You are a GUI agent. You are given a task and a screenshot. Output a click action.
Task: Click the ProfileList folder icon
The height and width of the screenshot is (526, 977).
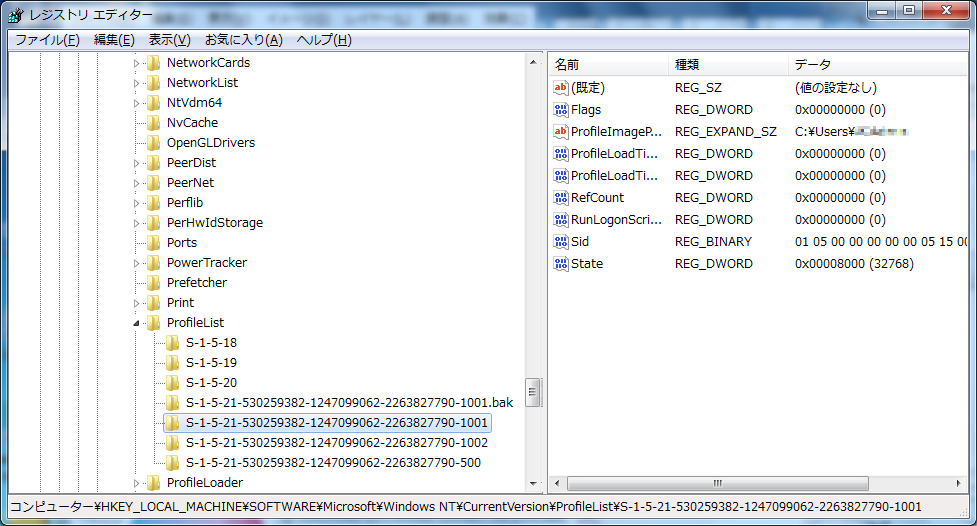153,322
